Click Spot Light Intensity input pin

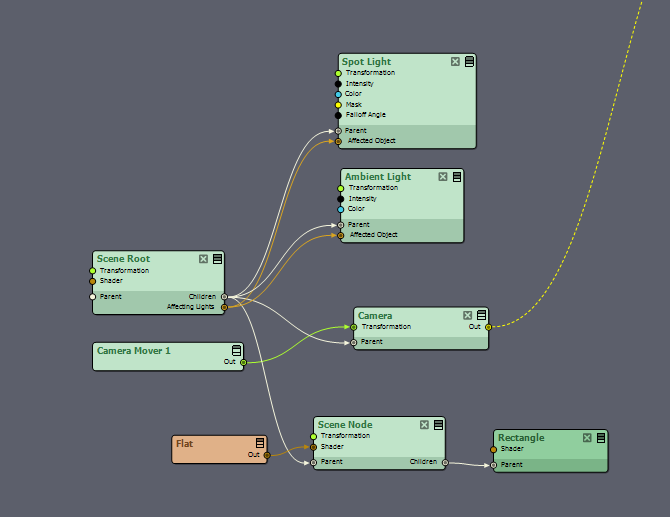click(x=338, y=84)
